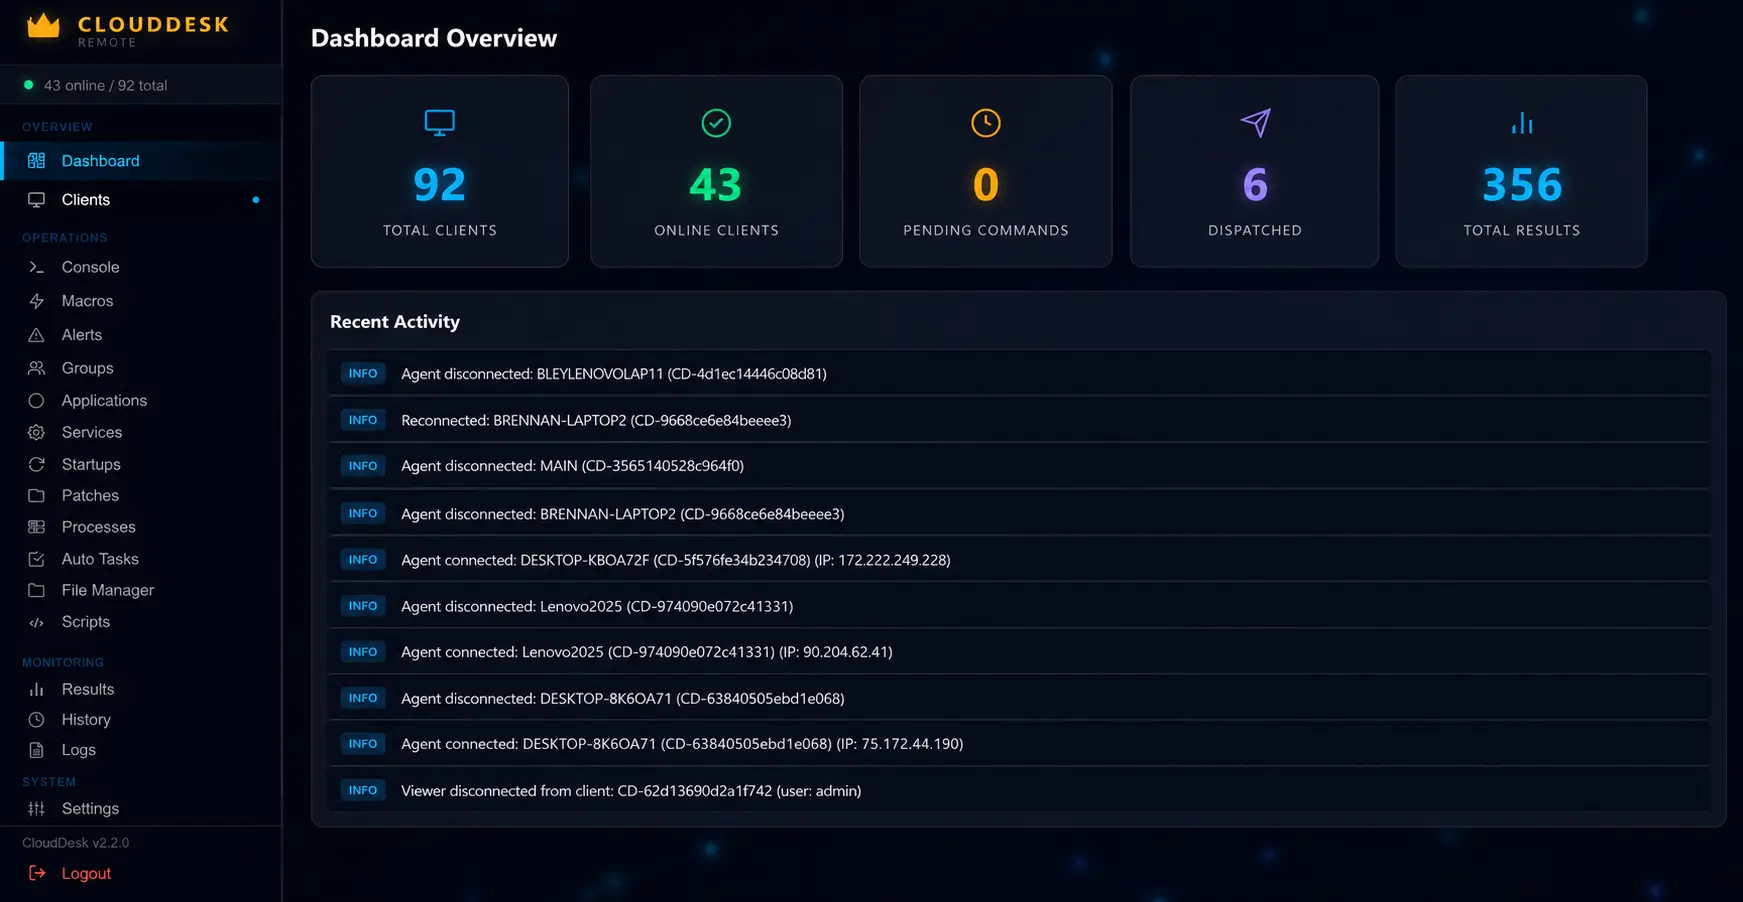Image resolution: width=1743 pixels, height=902 pixels.
Task: Click the '43 online / 92 total' status text
Action: click(x=106, y=85)
